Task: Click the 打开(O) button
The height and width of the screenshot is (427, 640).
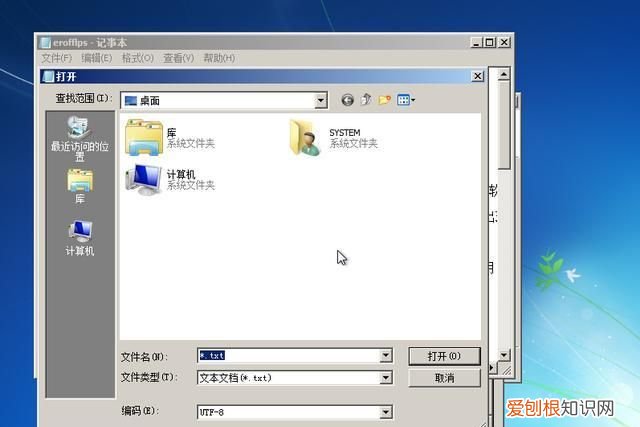Action: click(444, 356)
